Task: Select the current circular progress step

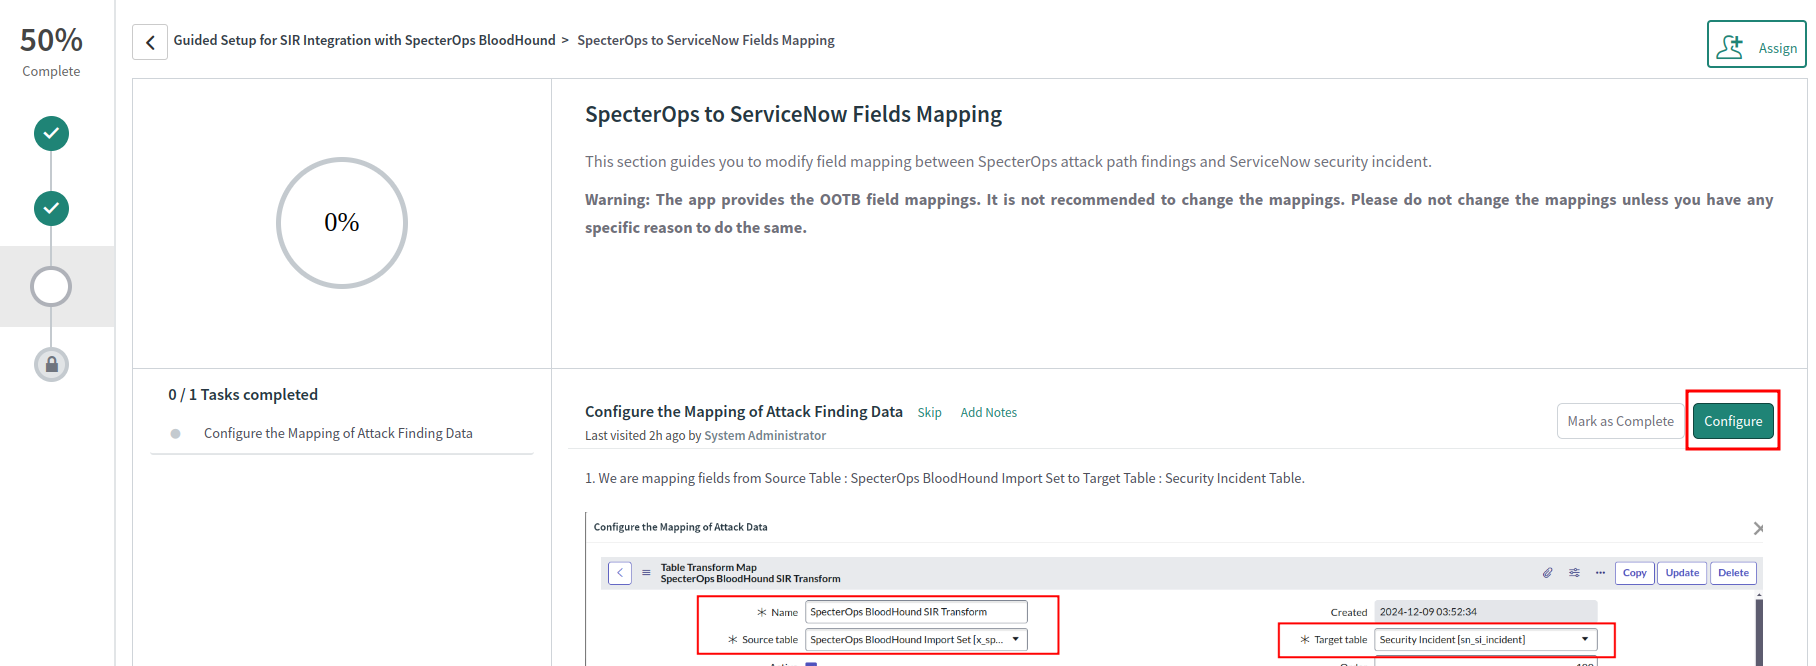Action: 51,286
